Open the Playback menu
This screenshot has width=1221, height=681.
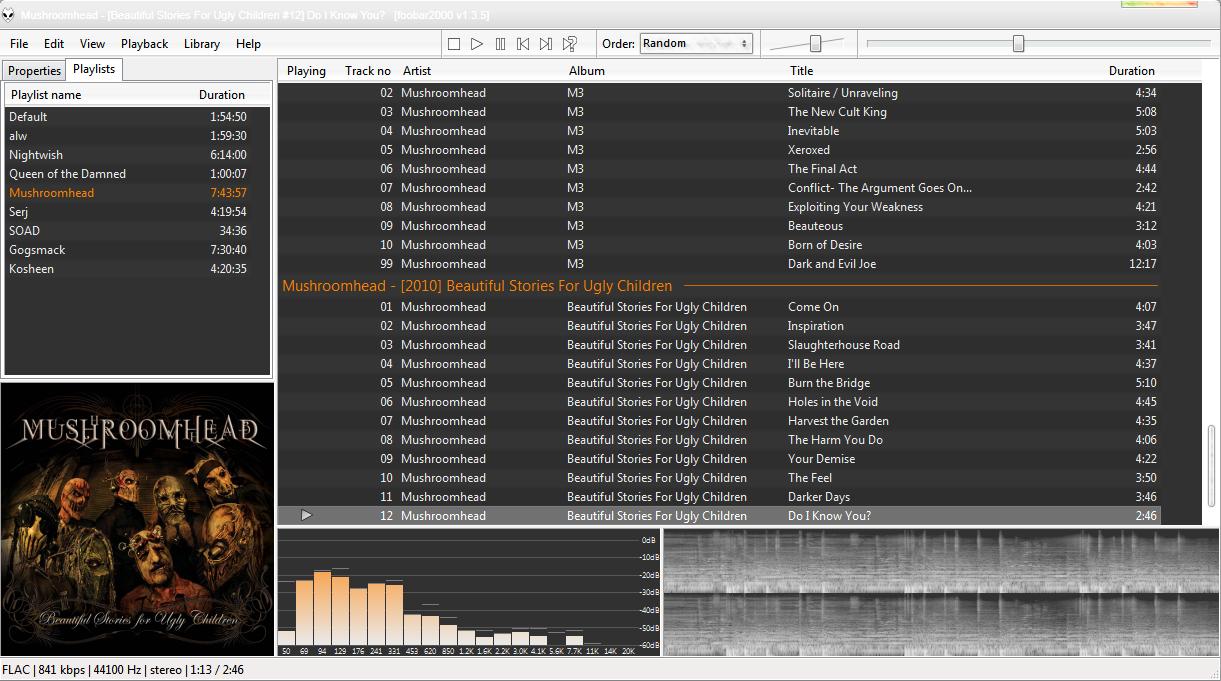144,44
